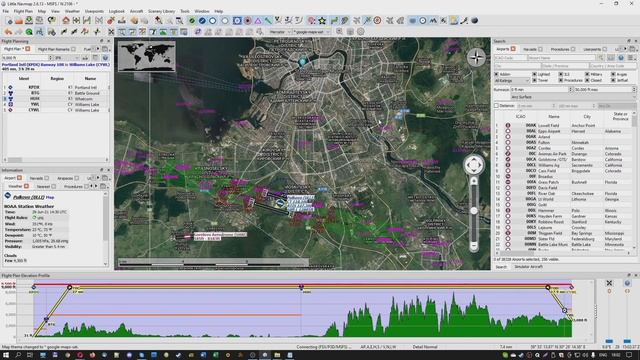Select the KPDX Portland Intl flight plan row

pos(56,87)
